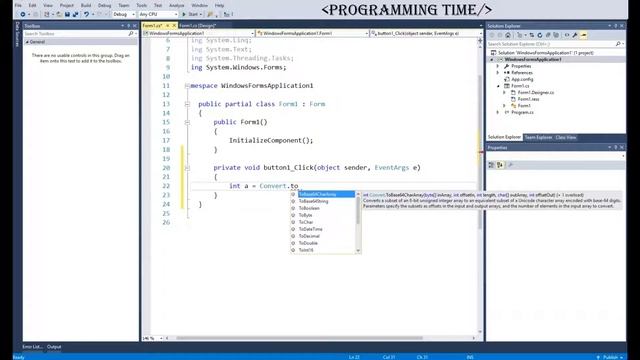Click the IntelliSense list scroll down arrow
The height and width of the screenshot is (360, 640).
358,251
